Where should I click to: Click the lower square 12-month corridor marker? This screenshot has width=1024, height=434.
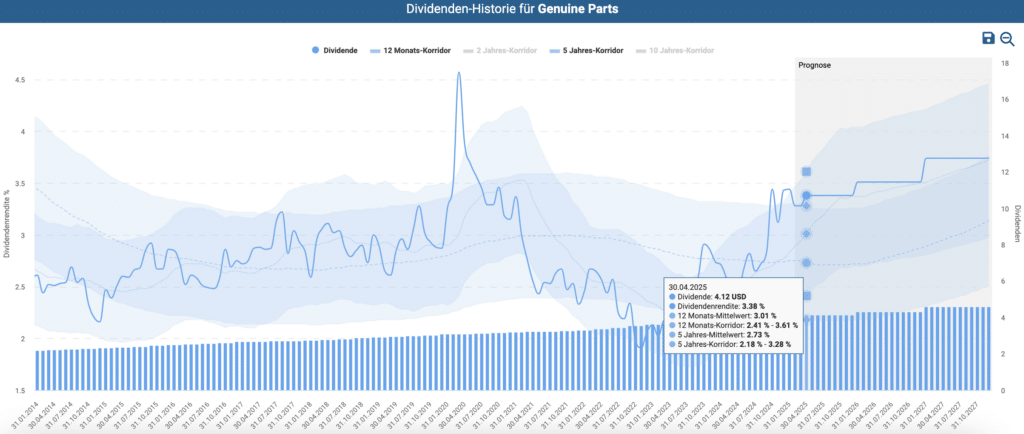coord(806,296)
